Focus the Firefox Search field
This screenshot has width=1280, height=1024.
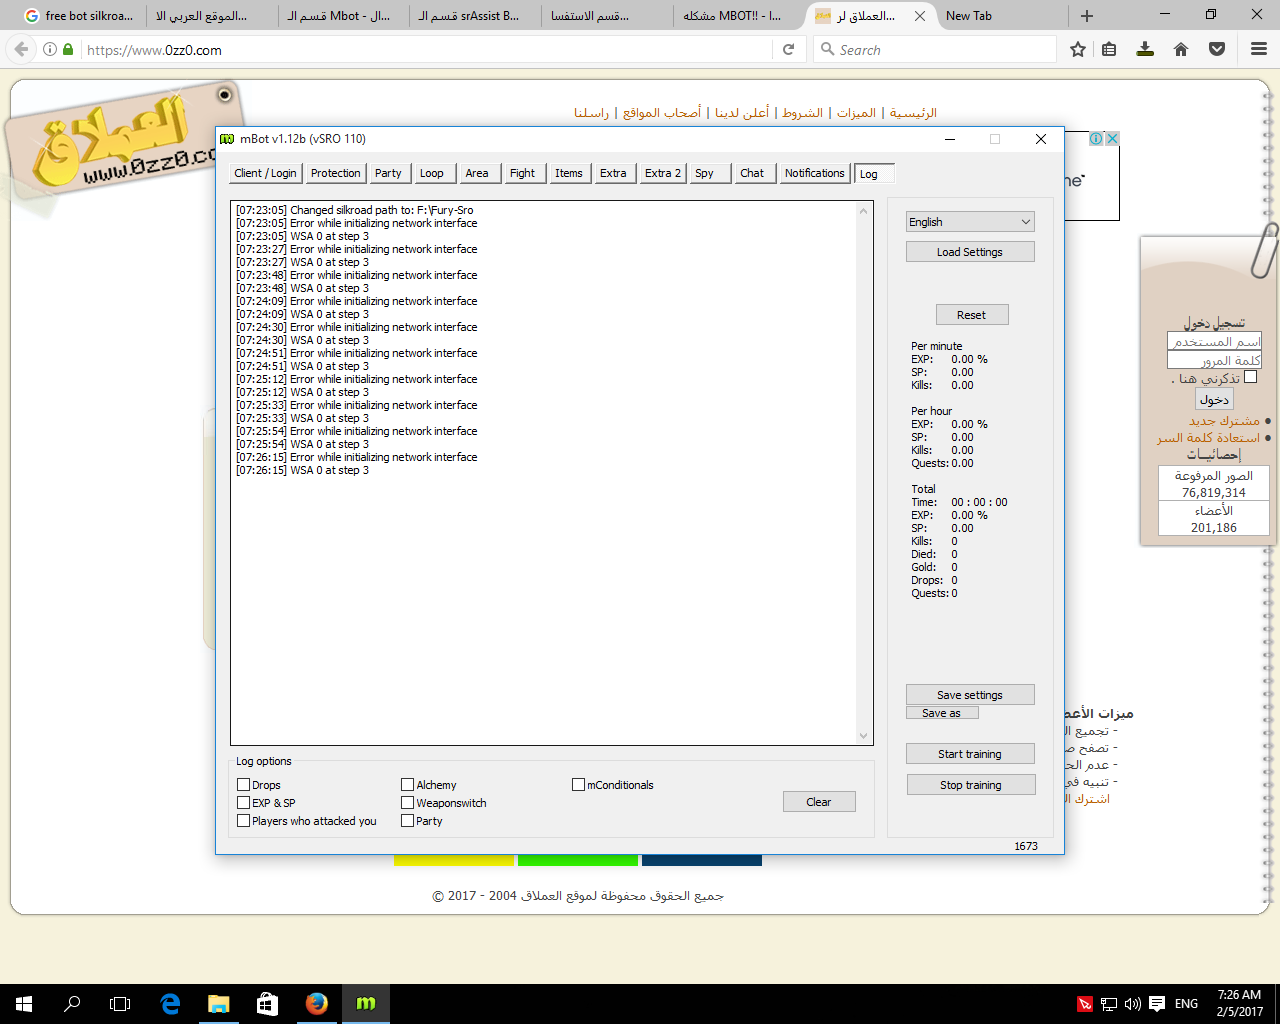click(935, 49)
